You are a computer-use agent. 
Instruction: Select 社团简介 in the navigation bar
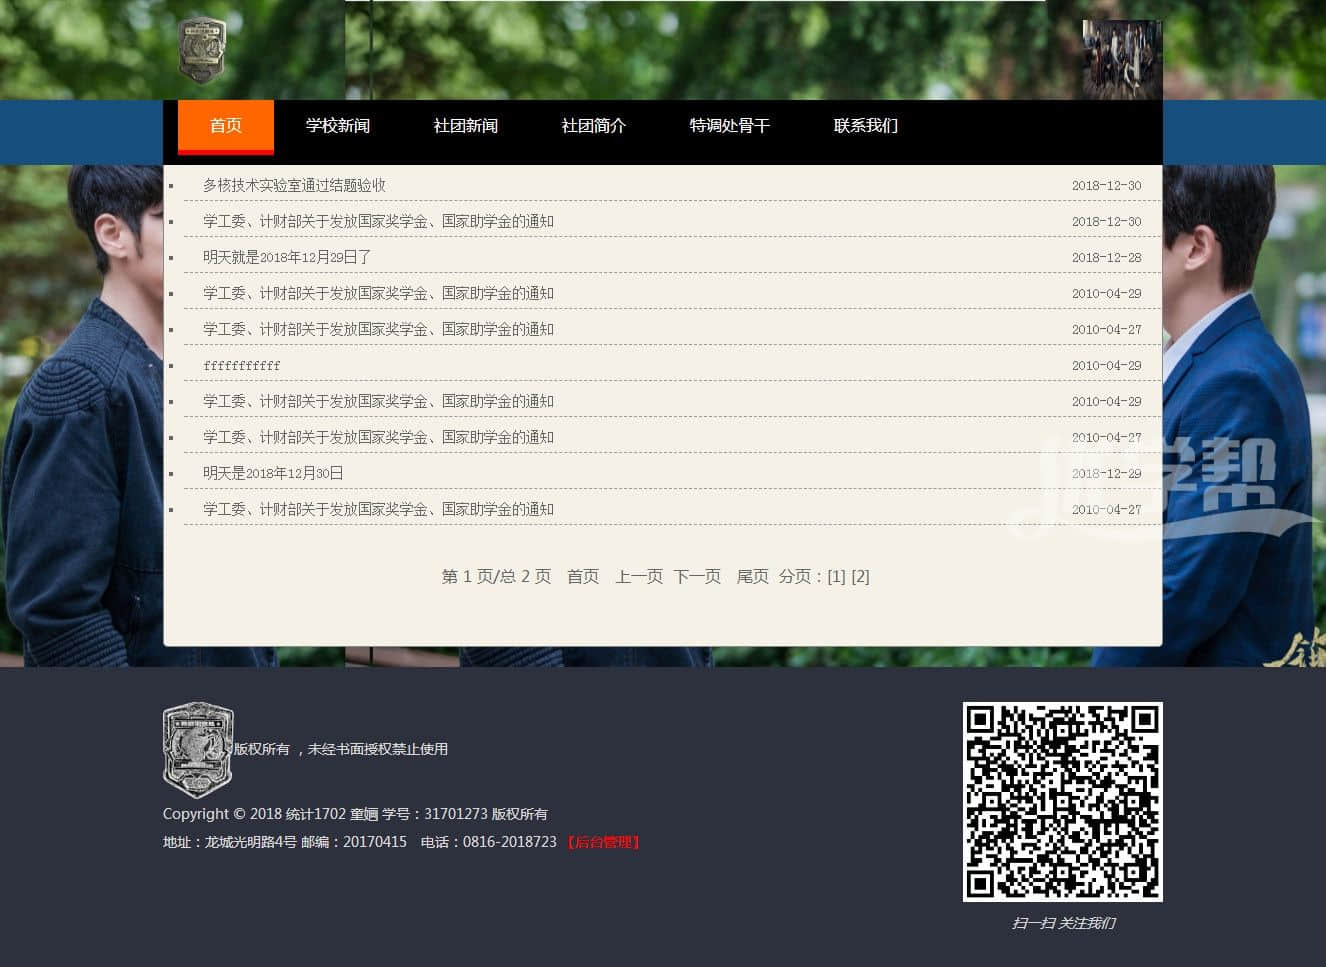593,126
